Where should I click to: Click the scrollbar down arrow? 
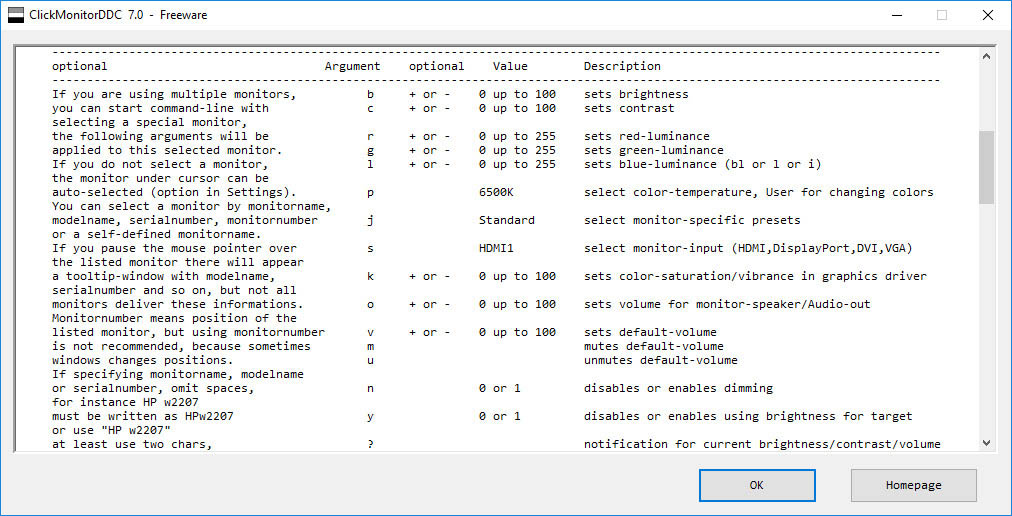tap(986, 442)
